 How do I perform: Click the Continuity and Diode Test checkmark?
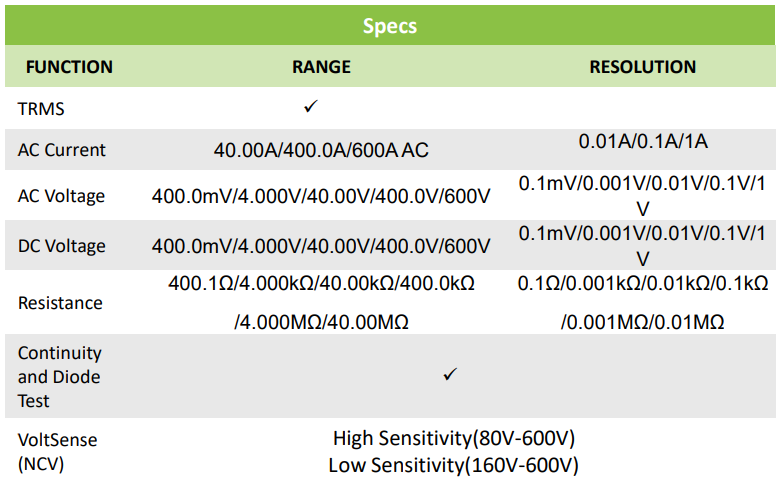pos(450,374)
